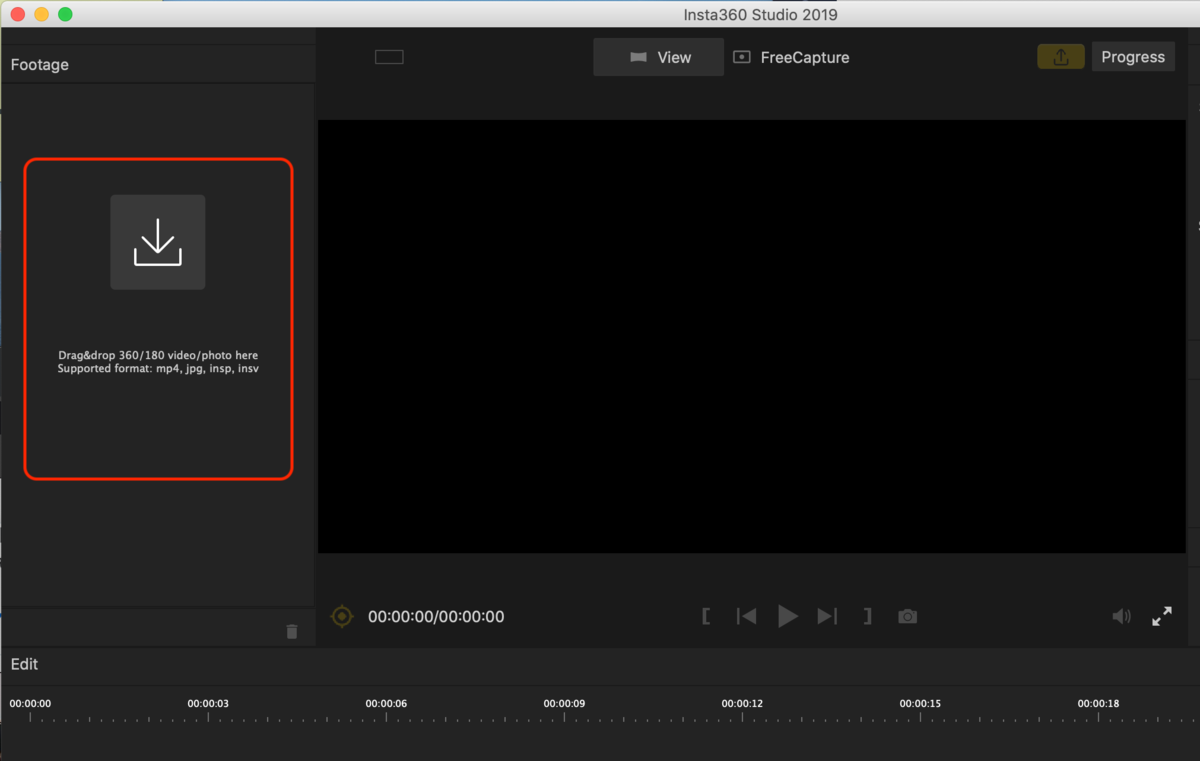The image size is (1200, 761).
Task: Delete footage with trash icon
Action: 292,631
